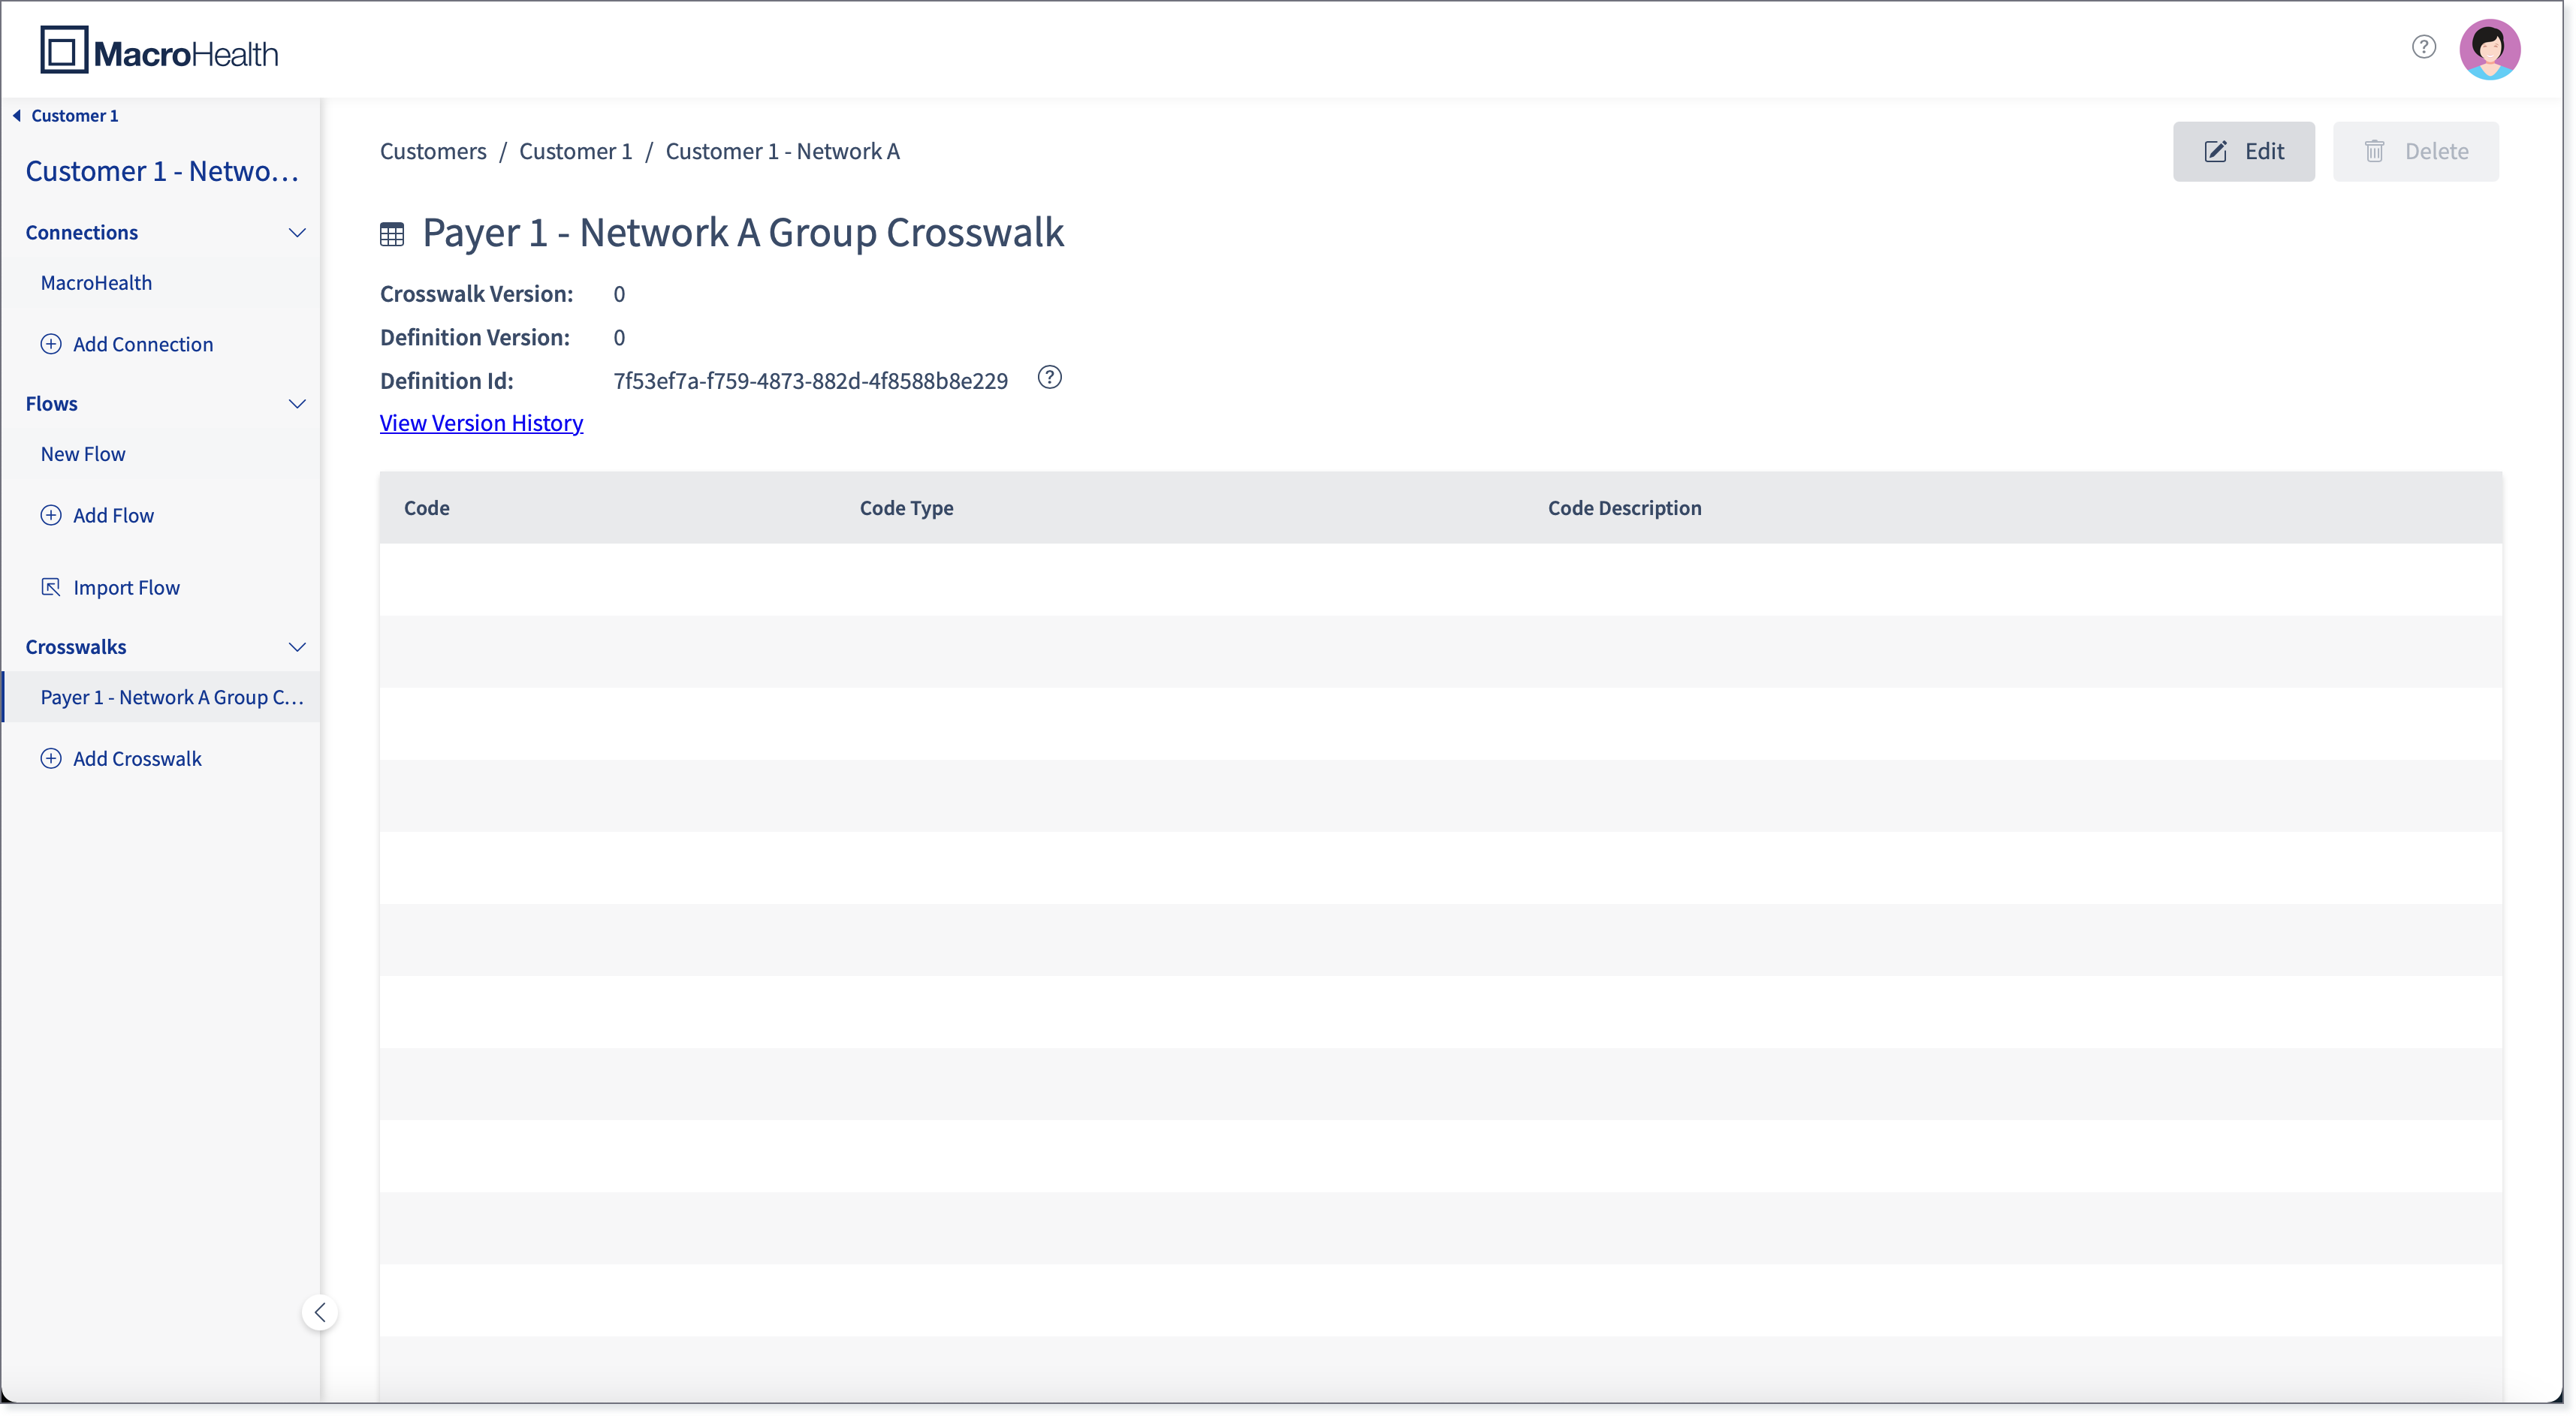Click the Crosswalks section heading
The width and height of the screenshot is (2576, 1416).
click(76, 646)
